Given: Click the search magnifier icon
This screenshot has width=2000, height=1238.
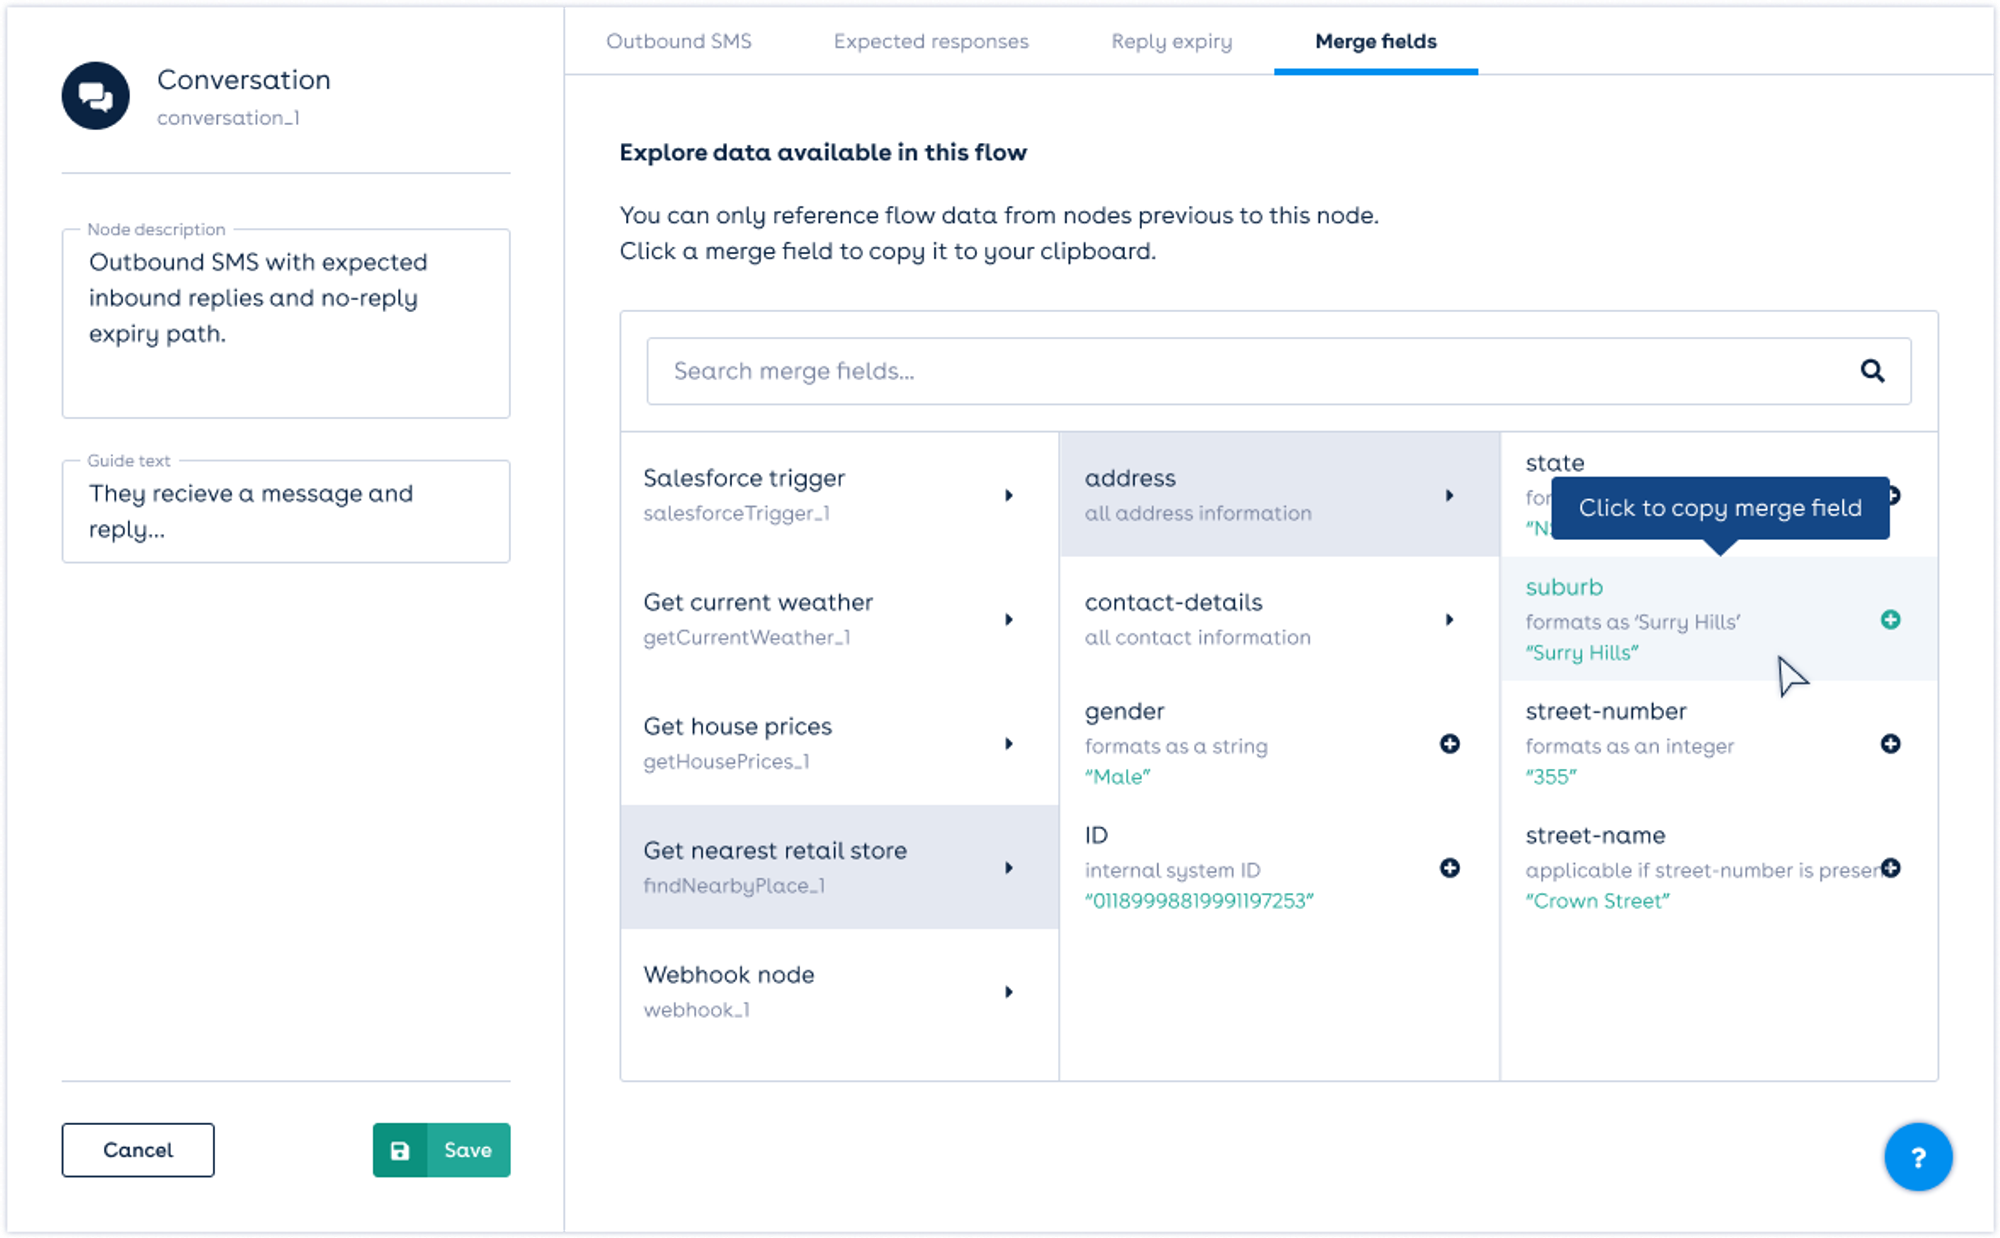Looking at the screenshot, I should click(1872, 371).
